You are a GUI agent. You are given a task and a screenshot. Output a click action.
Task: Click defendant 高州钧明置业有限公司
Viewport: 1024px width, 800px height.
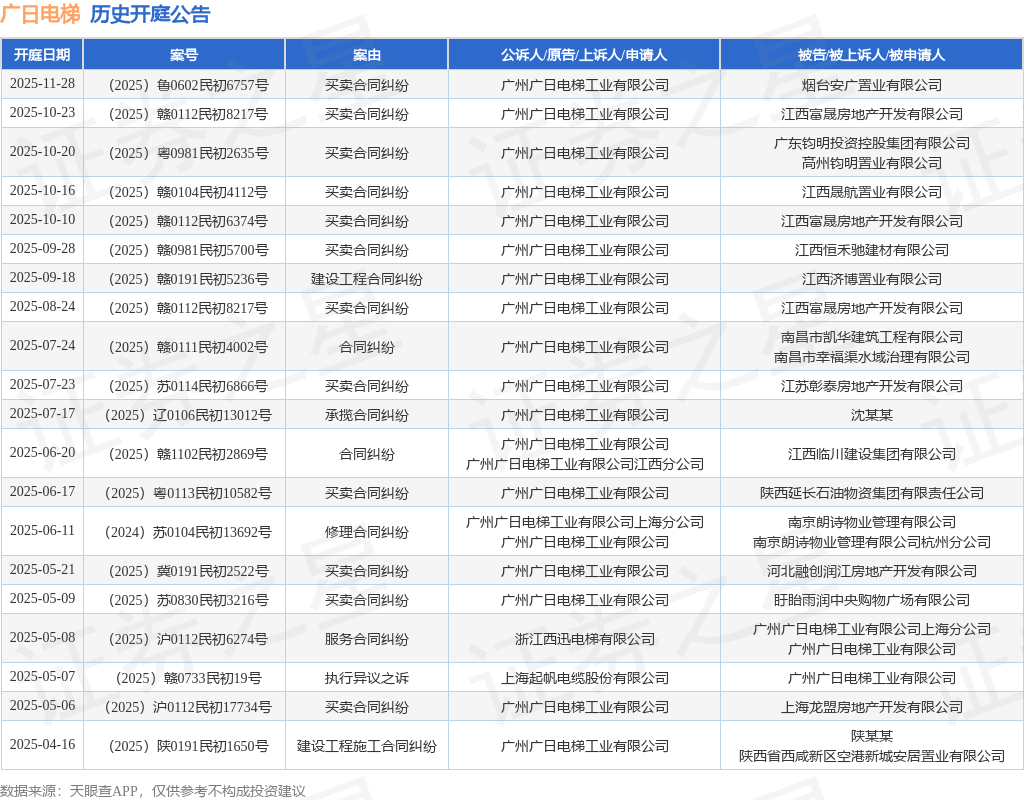[871, 163]
